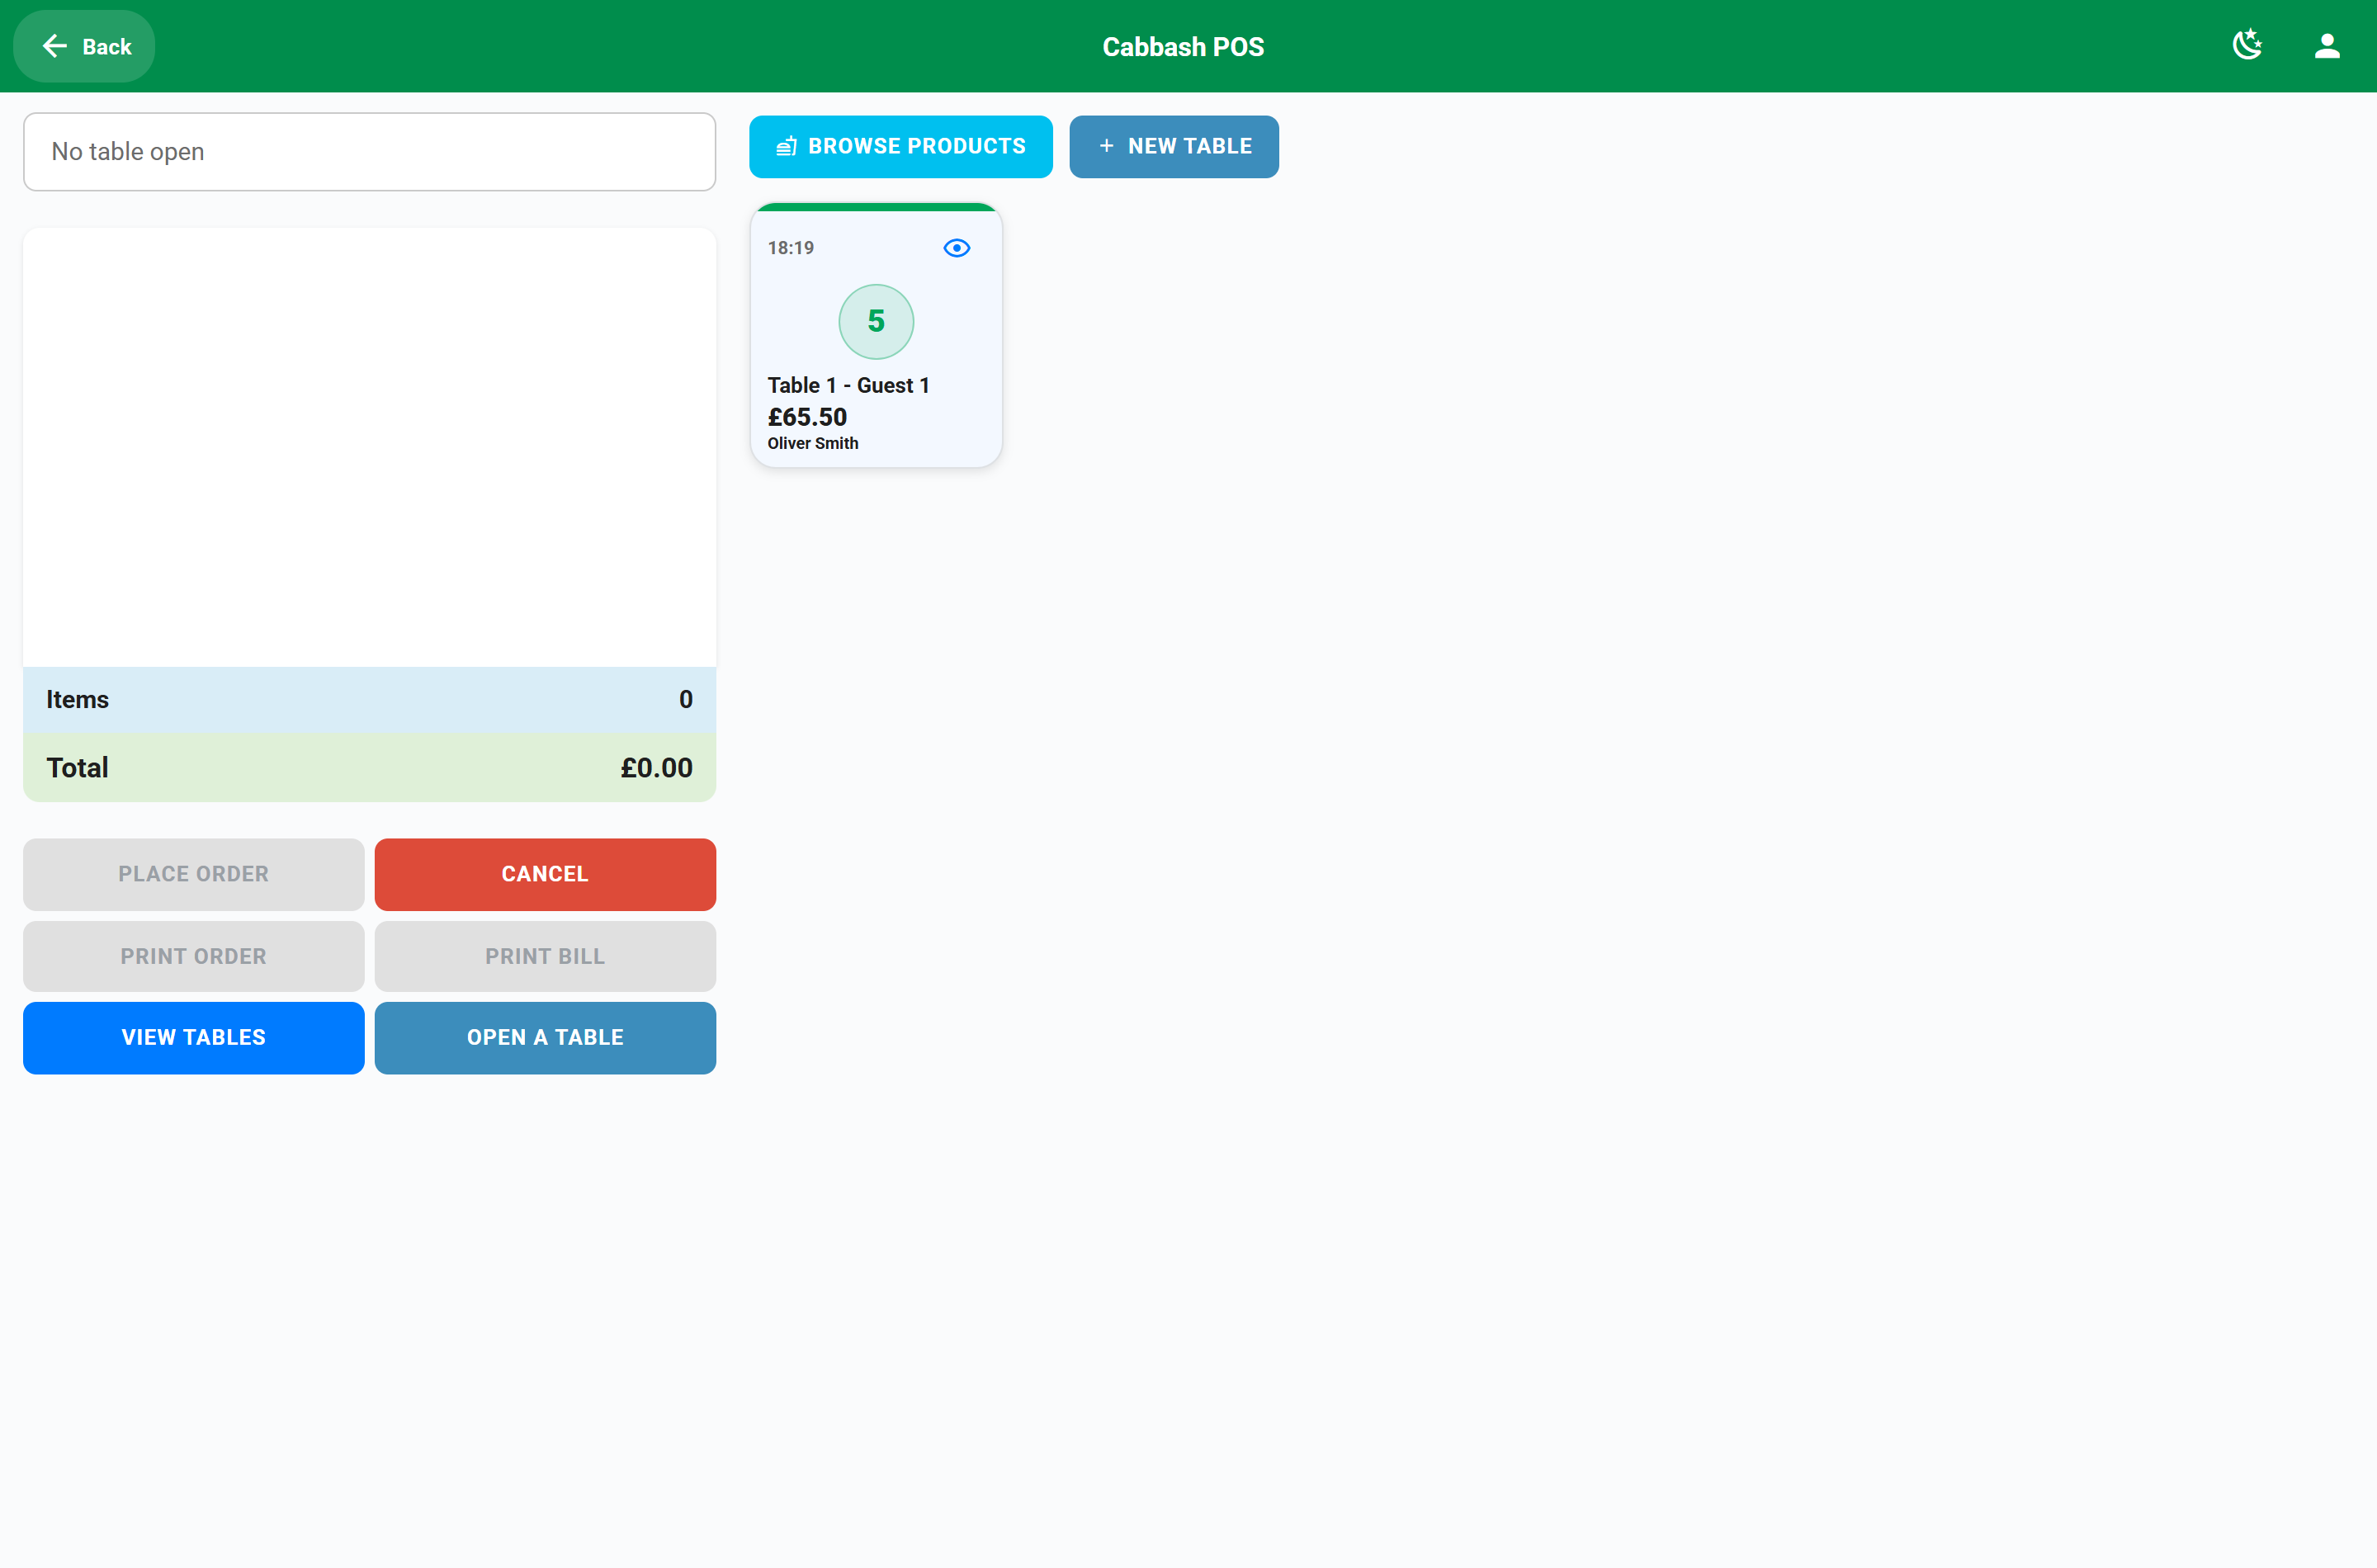The width and height of the screenshot is (2377, 1568).
Task: Click Print Bill button
Action: tap(545, 956)
